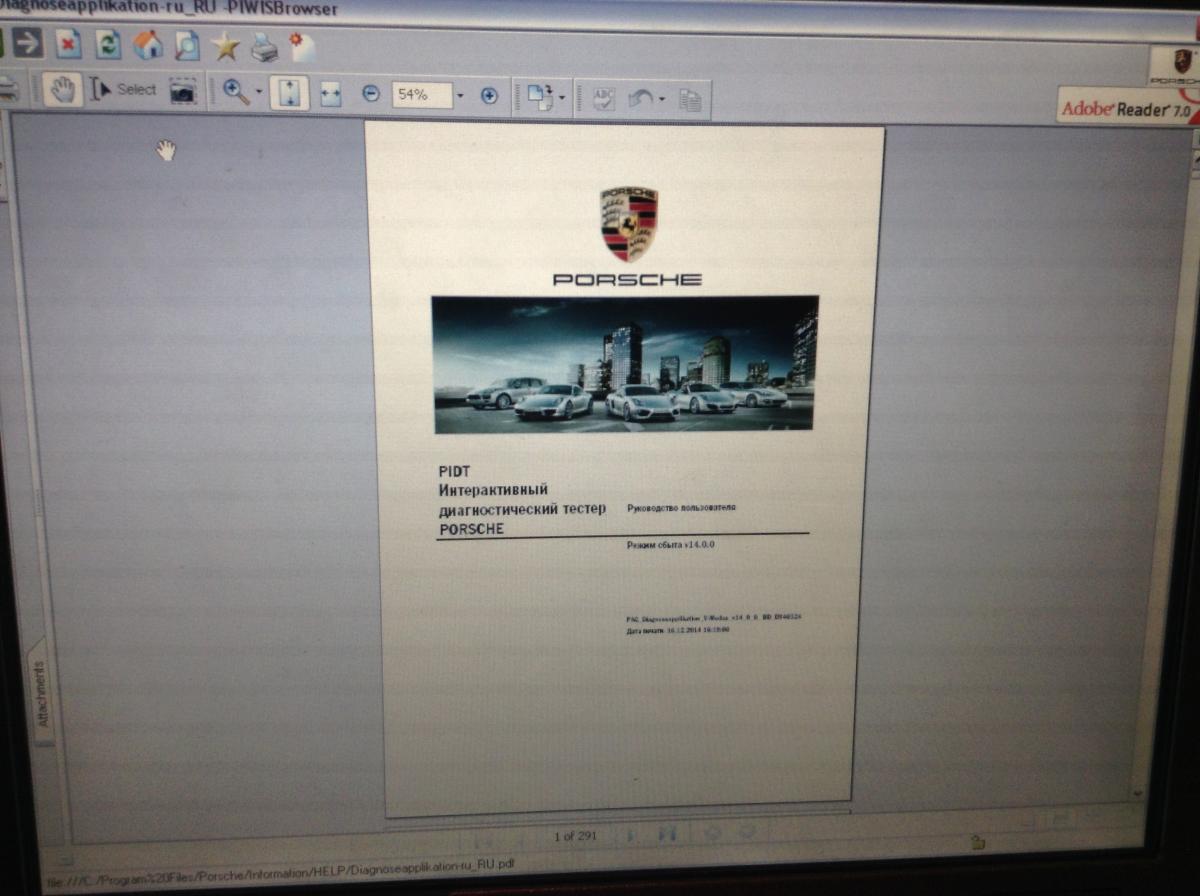Expand the rotate pages dropdown arrow
This screenshot has height=896, width=1200.
tap(562, 98)
